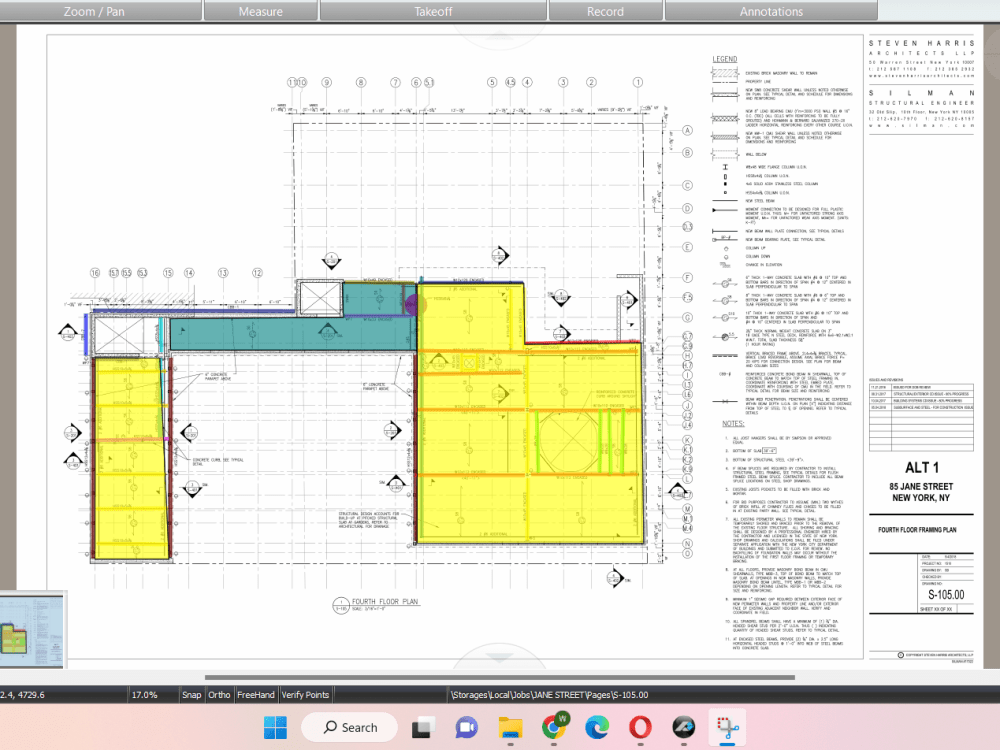Switch to Google Chrome in taskbar

tap(554, 727)
